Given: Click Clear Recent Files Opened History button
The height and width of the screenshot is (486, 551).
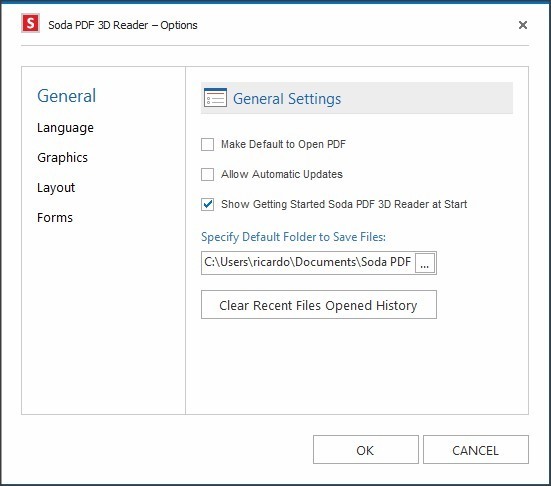Looking at the screenshot, I should coord(319,305).
